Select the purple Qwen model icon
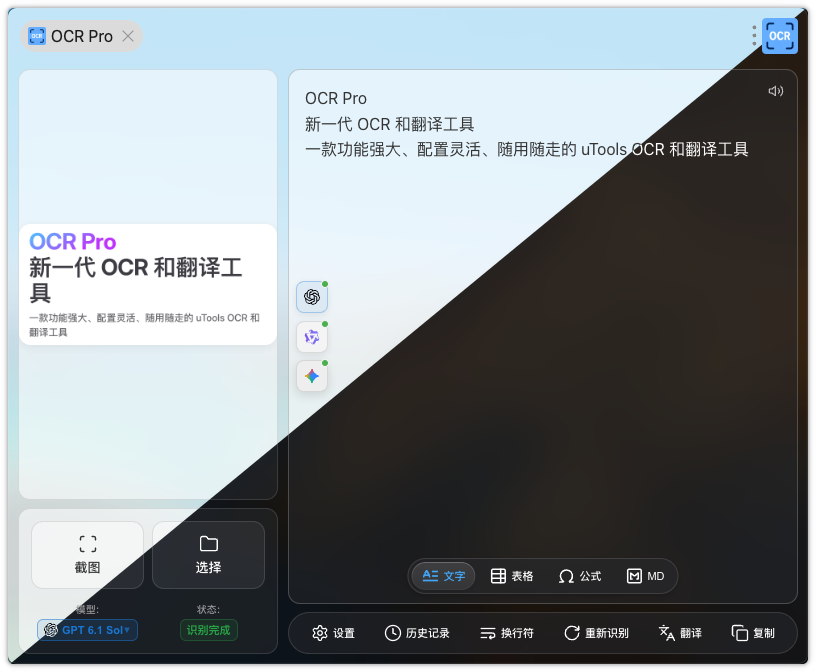The height and width of the screenshot is (672, 816). 312,337
